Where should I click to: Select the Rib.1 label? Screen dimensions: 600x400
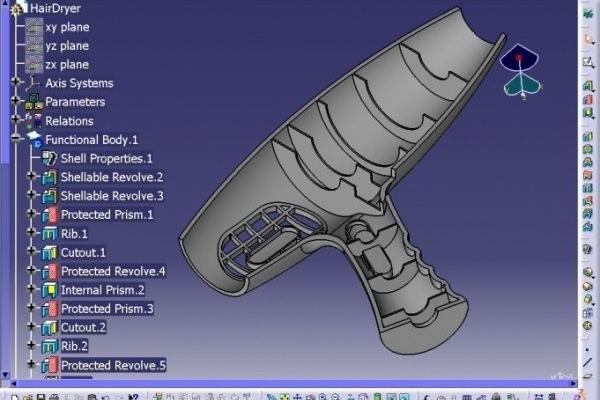point(74,233)
